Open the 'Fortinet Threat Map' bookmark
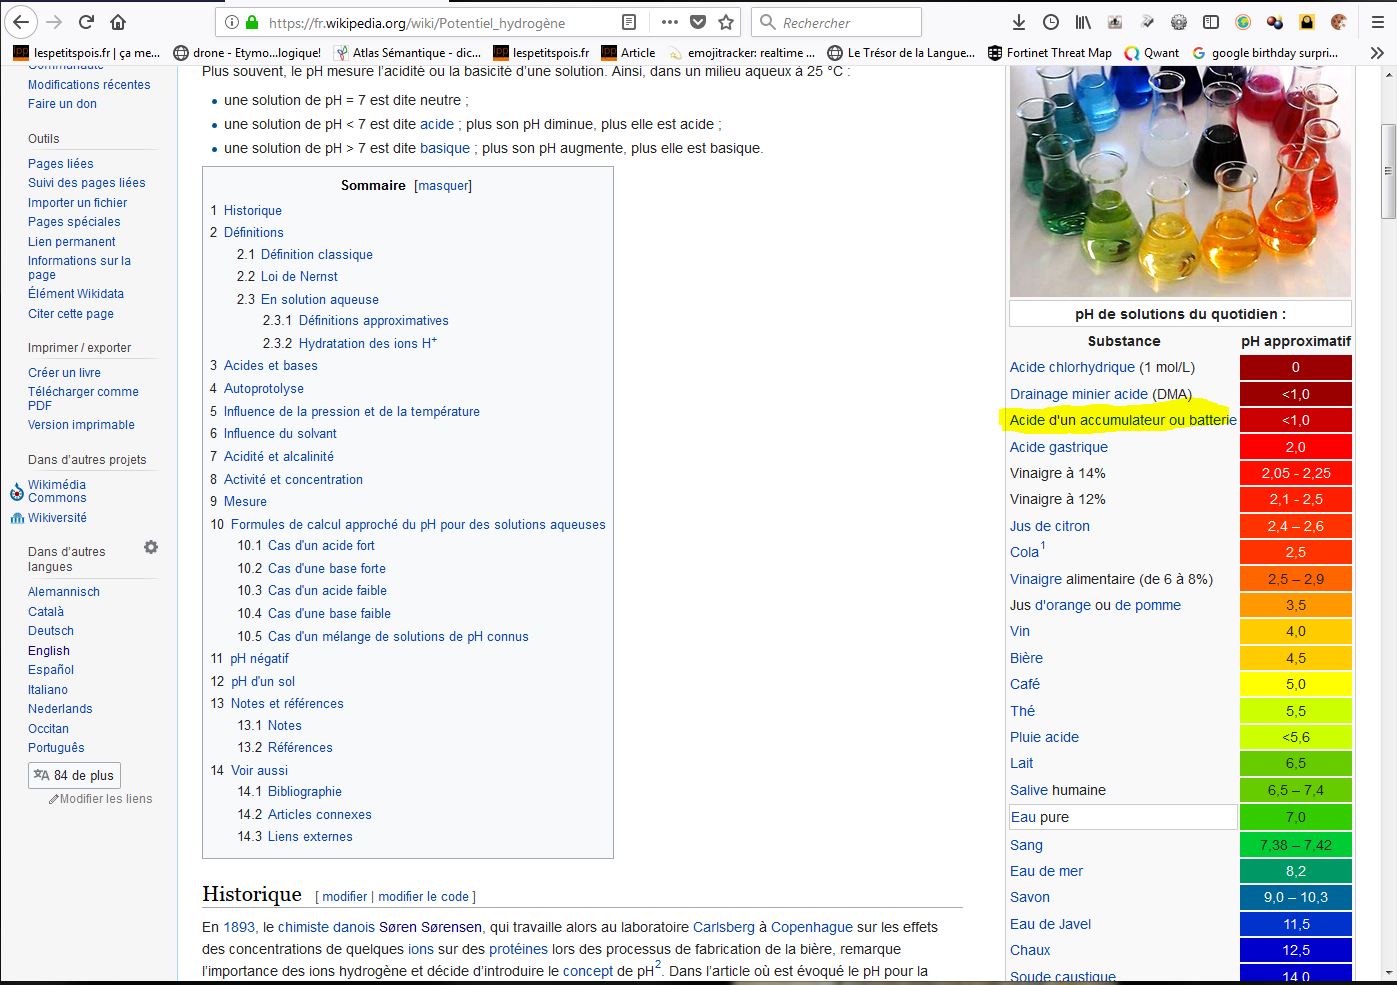Viewport: 1397px width, 985px height. pos(1050,53)
